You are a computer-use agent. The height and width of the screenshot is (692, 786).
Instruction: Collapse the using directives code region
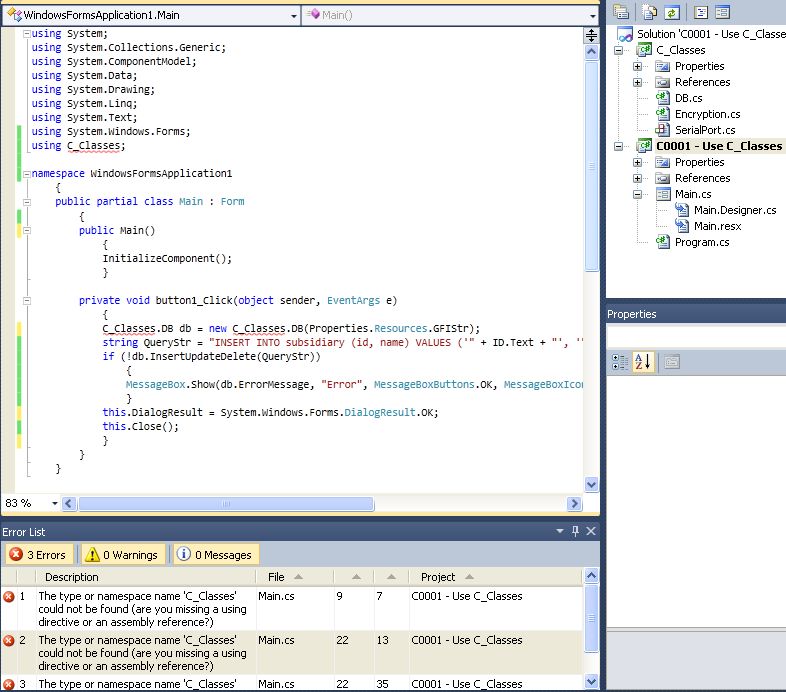point(27,34)
